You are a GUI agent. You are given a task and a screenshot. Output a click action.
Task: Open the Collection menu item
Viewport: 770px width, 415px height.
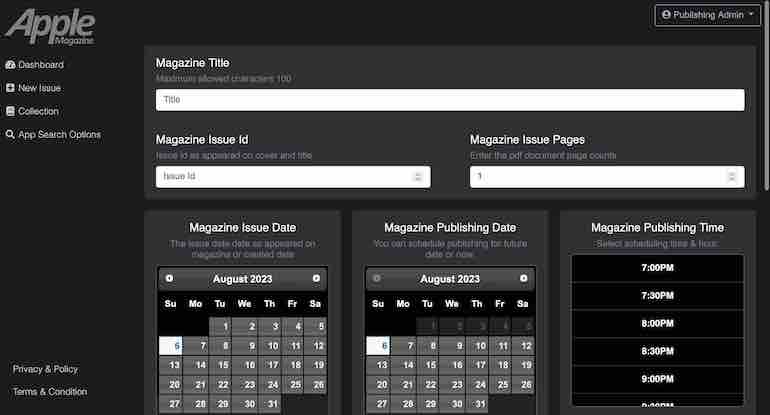pyautogui.click(x=38, y=111)
